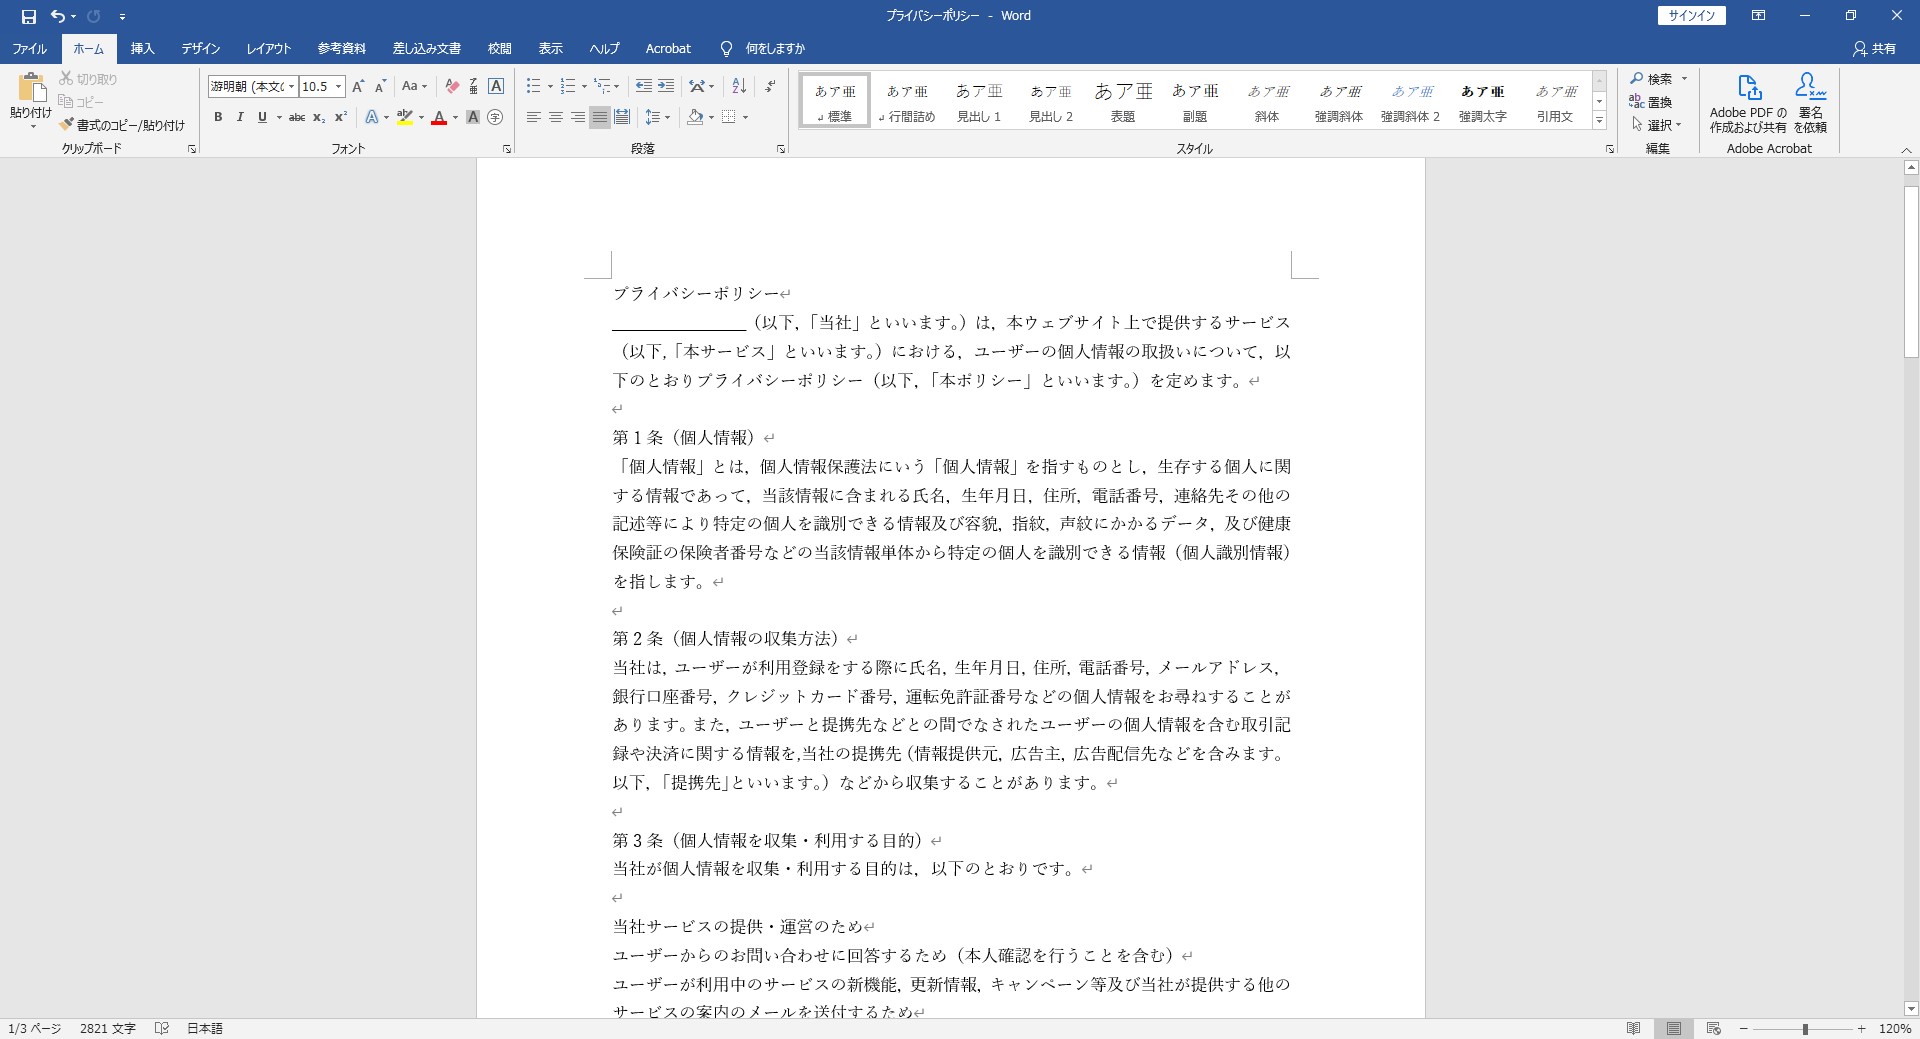This screenshot has height=1039, width=1920.
Task: Switch to Web Layout view icon
Action: click(1713, 1028)
